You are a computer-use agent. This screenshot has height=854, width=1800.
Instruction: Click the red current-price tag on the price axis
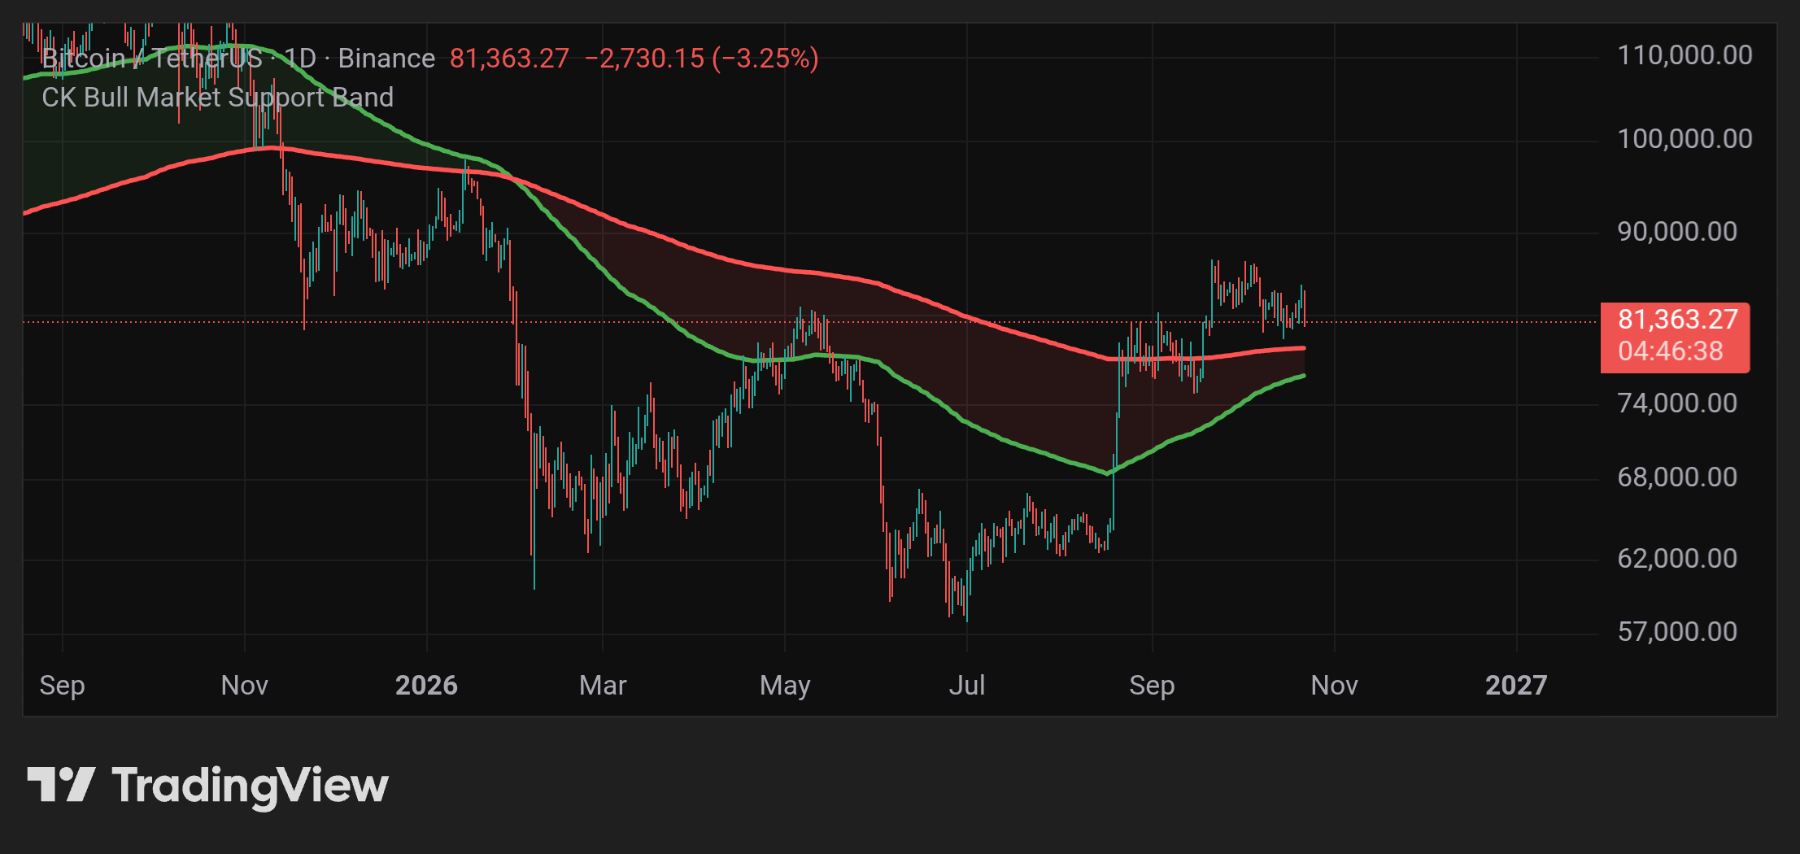point(1675,337)
